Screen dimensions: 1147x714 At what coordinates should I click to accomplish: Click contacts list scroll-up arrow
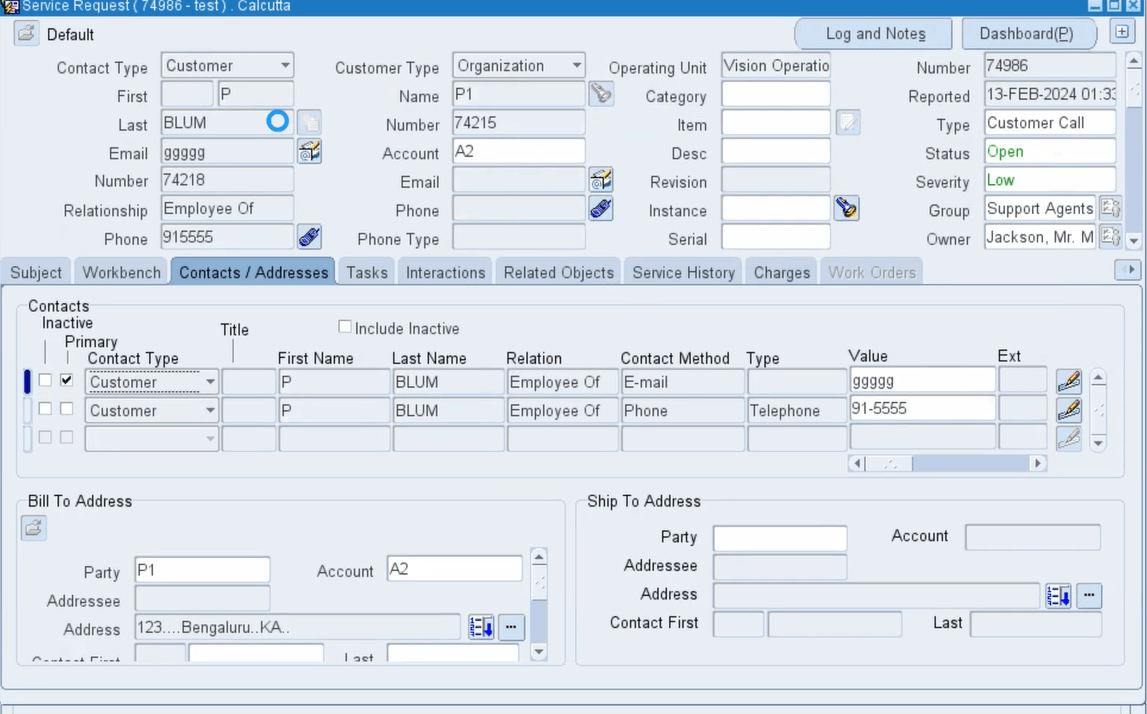tap(1098, 378)
